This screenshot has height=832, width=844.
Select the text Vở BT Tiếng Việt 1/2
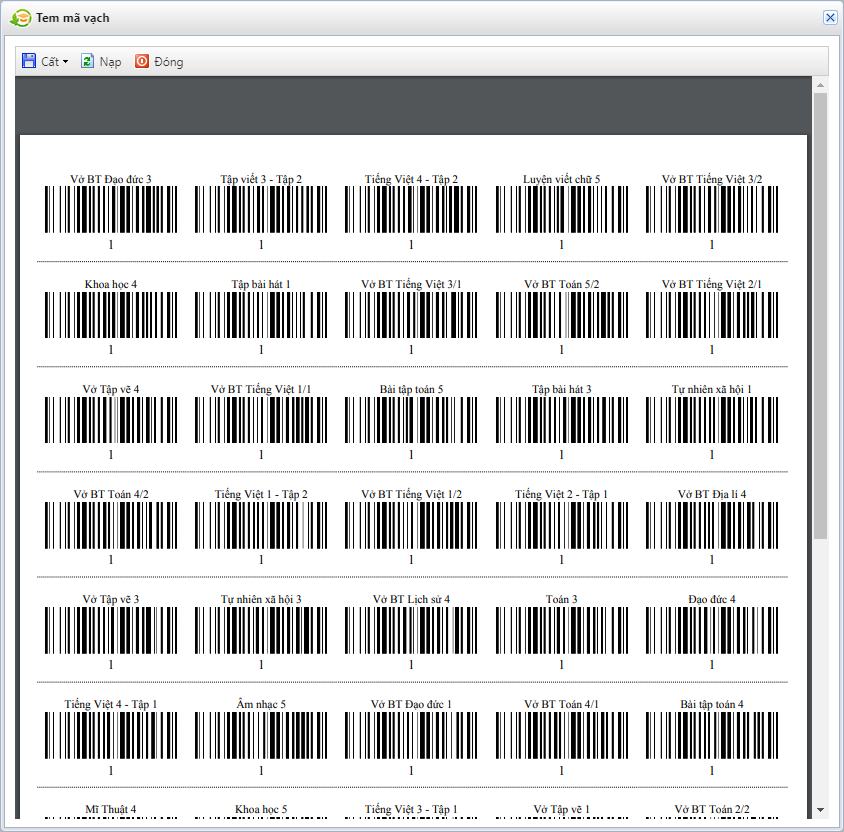[x=411, y=494]
